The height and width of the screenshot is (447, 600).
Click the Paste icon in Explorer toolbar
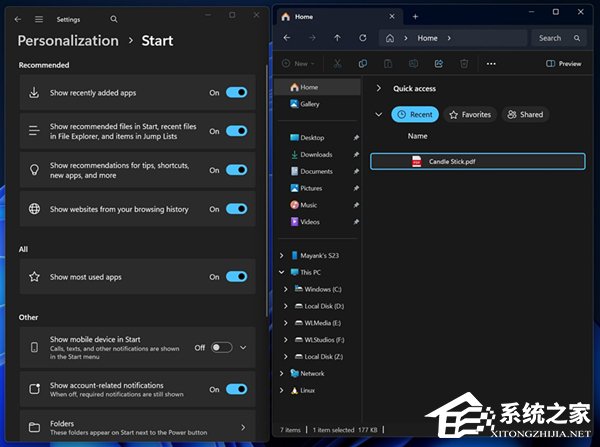point(388,64)
